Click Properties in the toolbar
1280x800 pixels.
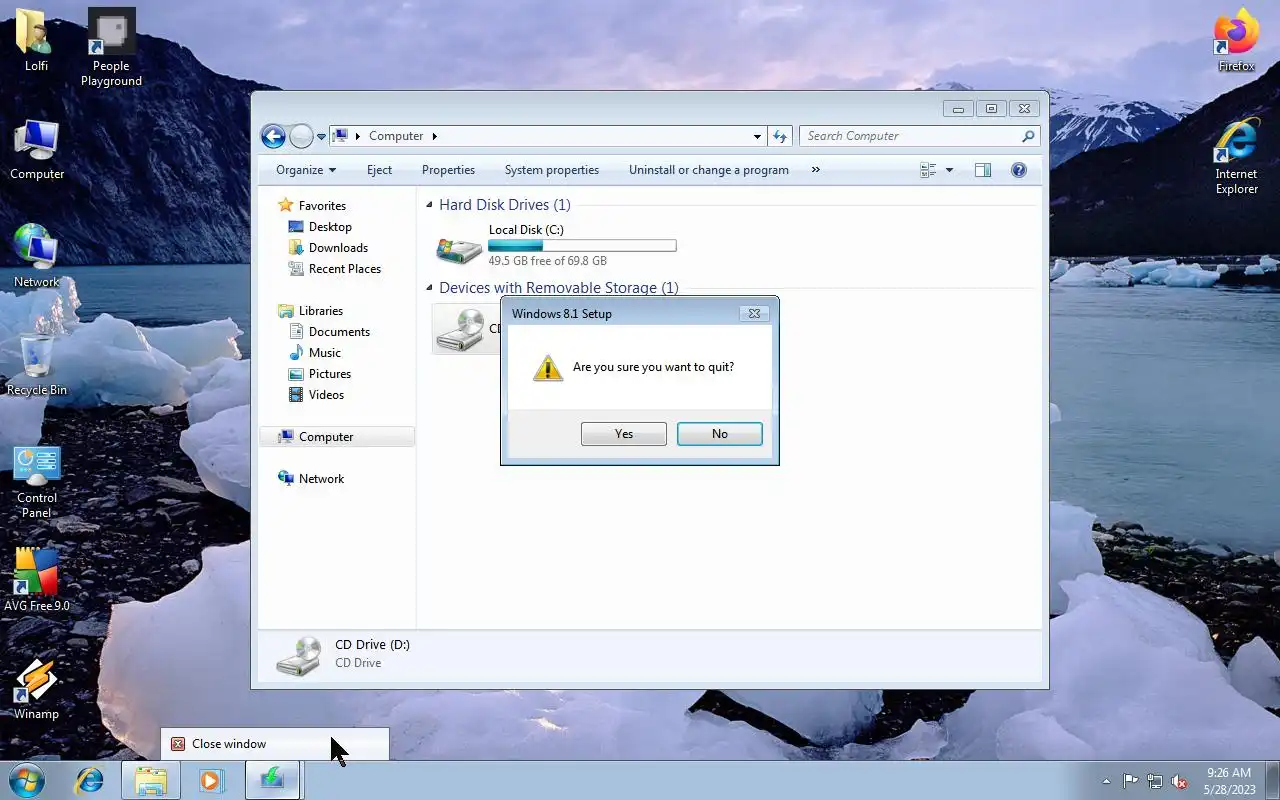[x=448, y=170]
